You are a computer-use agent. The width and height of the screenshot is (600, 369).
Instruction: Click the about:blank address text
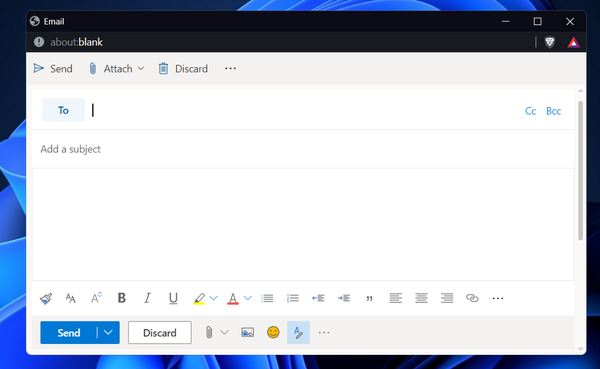tap(77, 42)
